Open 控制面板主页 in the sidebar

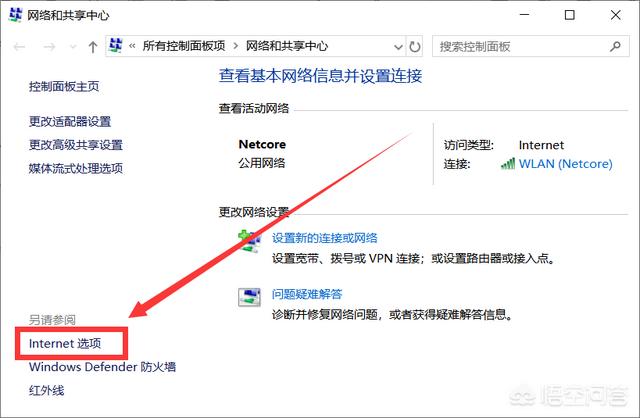click(64, 87)
